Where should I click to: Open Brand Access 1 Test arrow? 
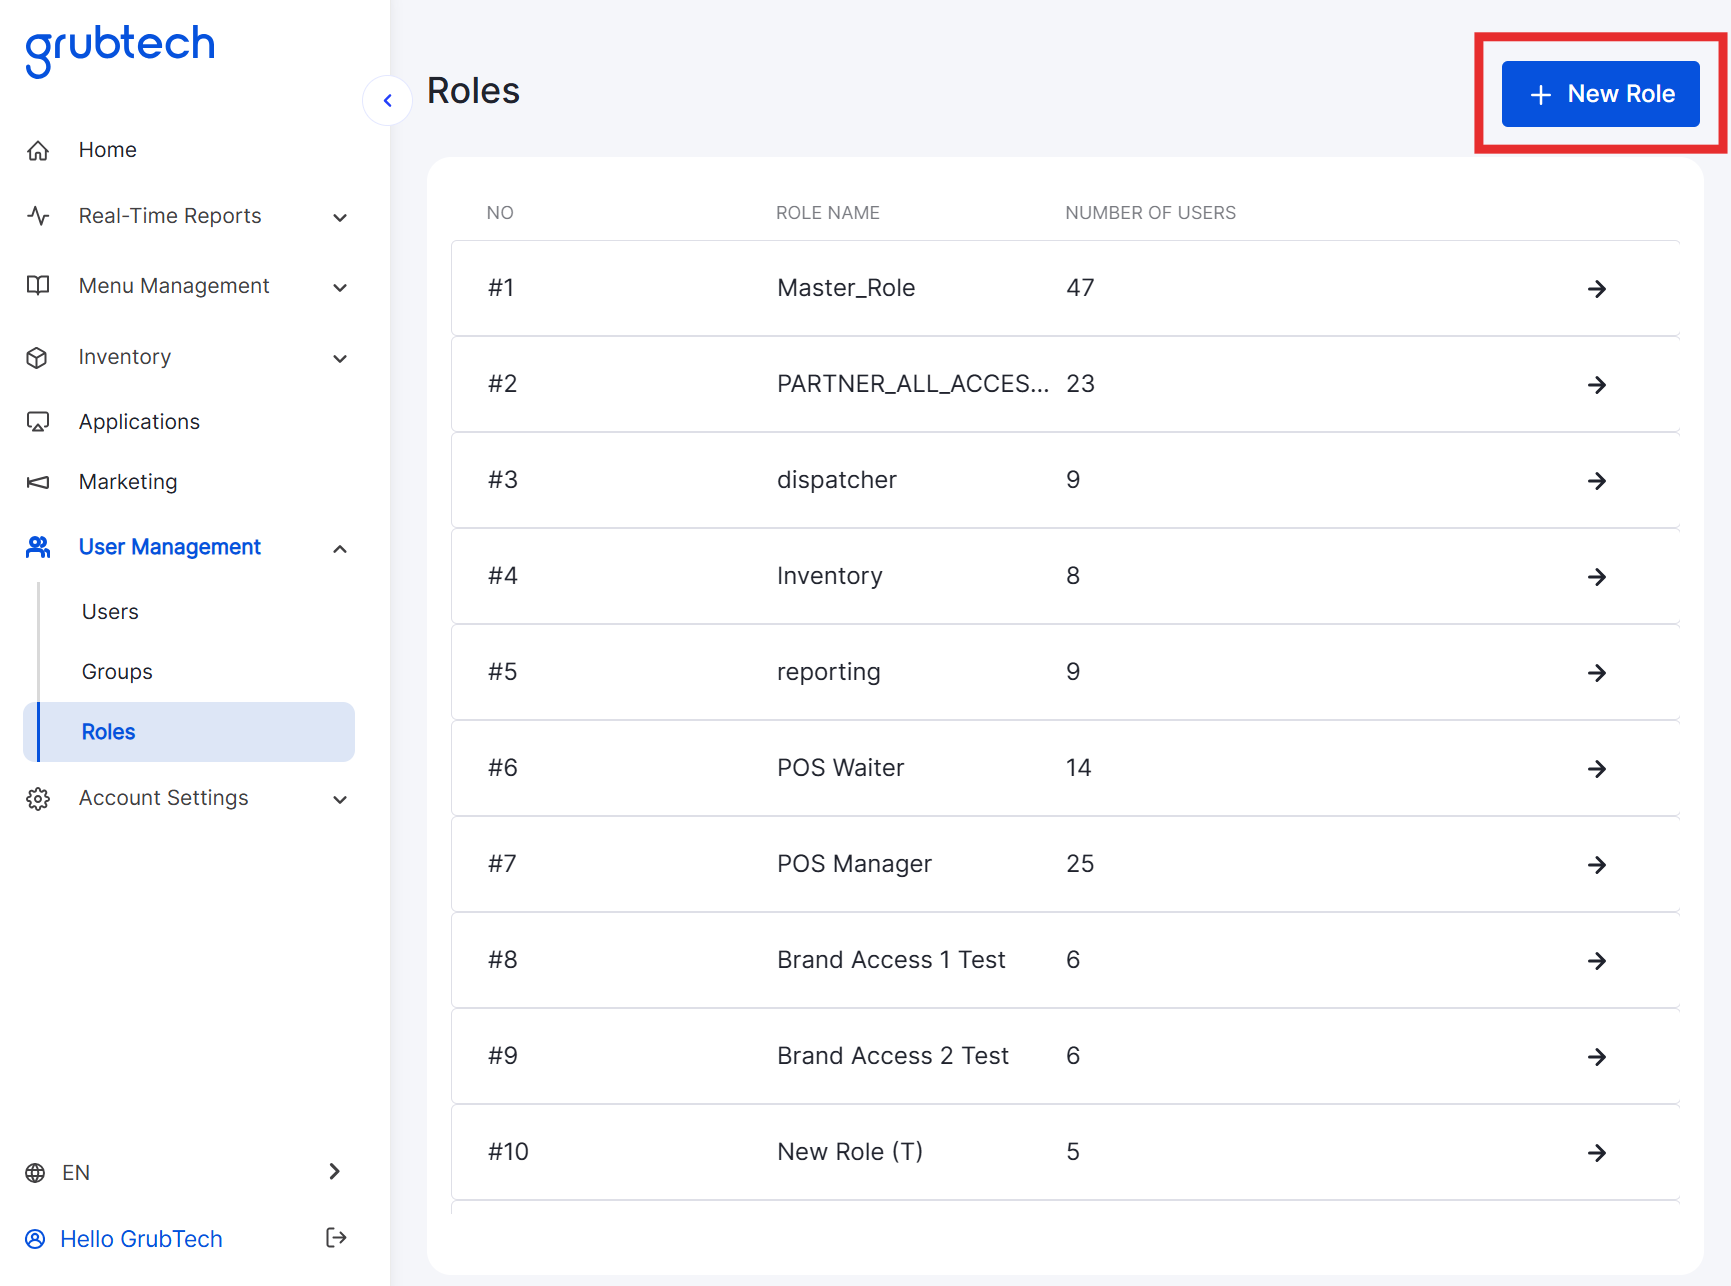tap(1597, 961)
